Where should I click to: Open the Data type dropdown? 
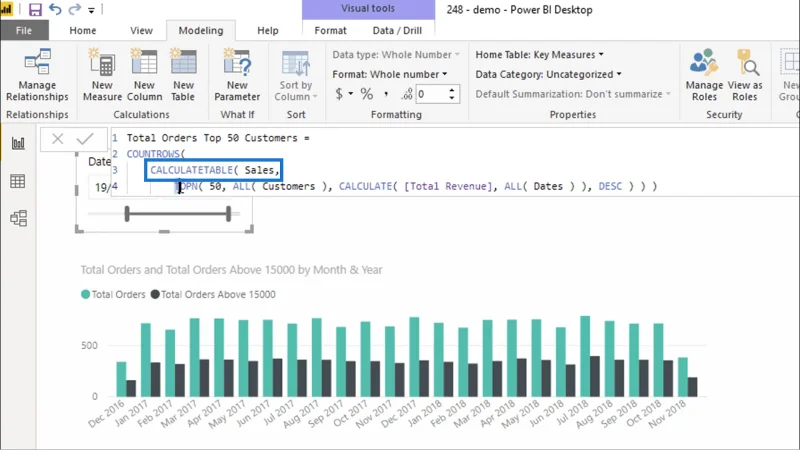[396, 55]
